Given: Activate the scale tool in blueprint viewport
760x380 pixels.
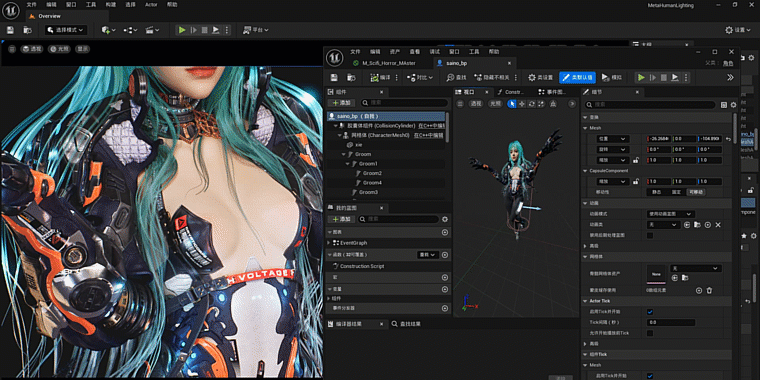Looking at the screenshot, I should (x=541, y=104).
